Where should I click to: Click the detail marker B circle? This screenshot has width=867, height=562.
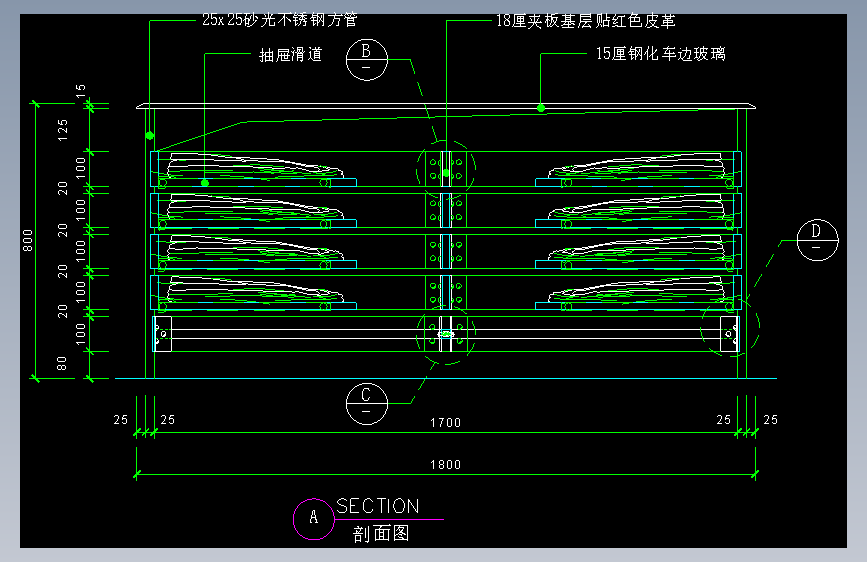pos(367,60)
